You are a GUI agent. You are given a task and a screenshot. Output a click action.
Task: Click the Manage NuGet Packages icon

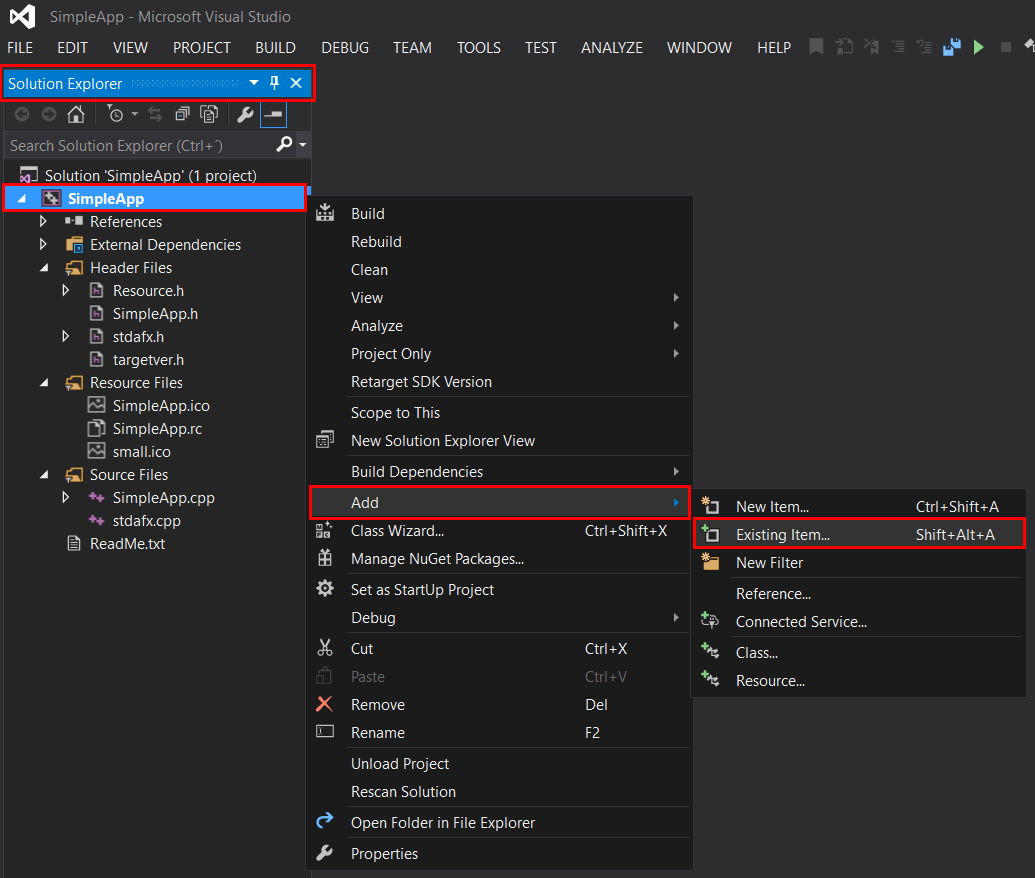tap(325, 558)
